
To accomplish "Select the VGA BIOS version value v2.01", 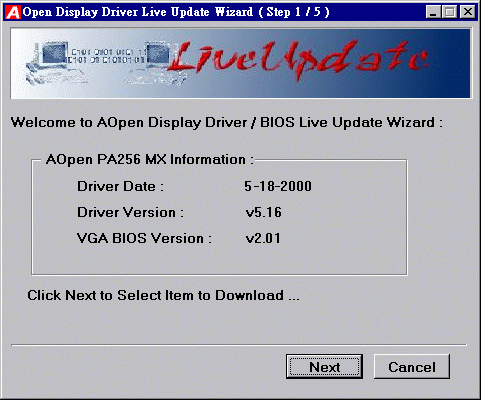I will [x=263, y=238].
